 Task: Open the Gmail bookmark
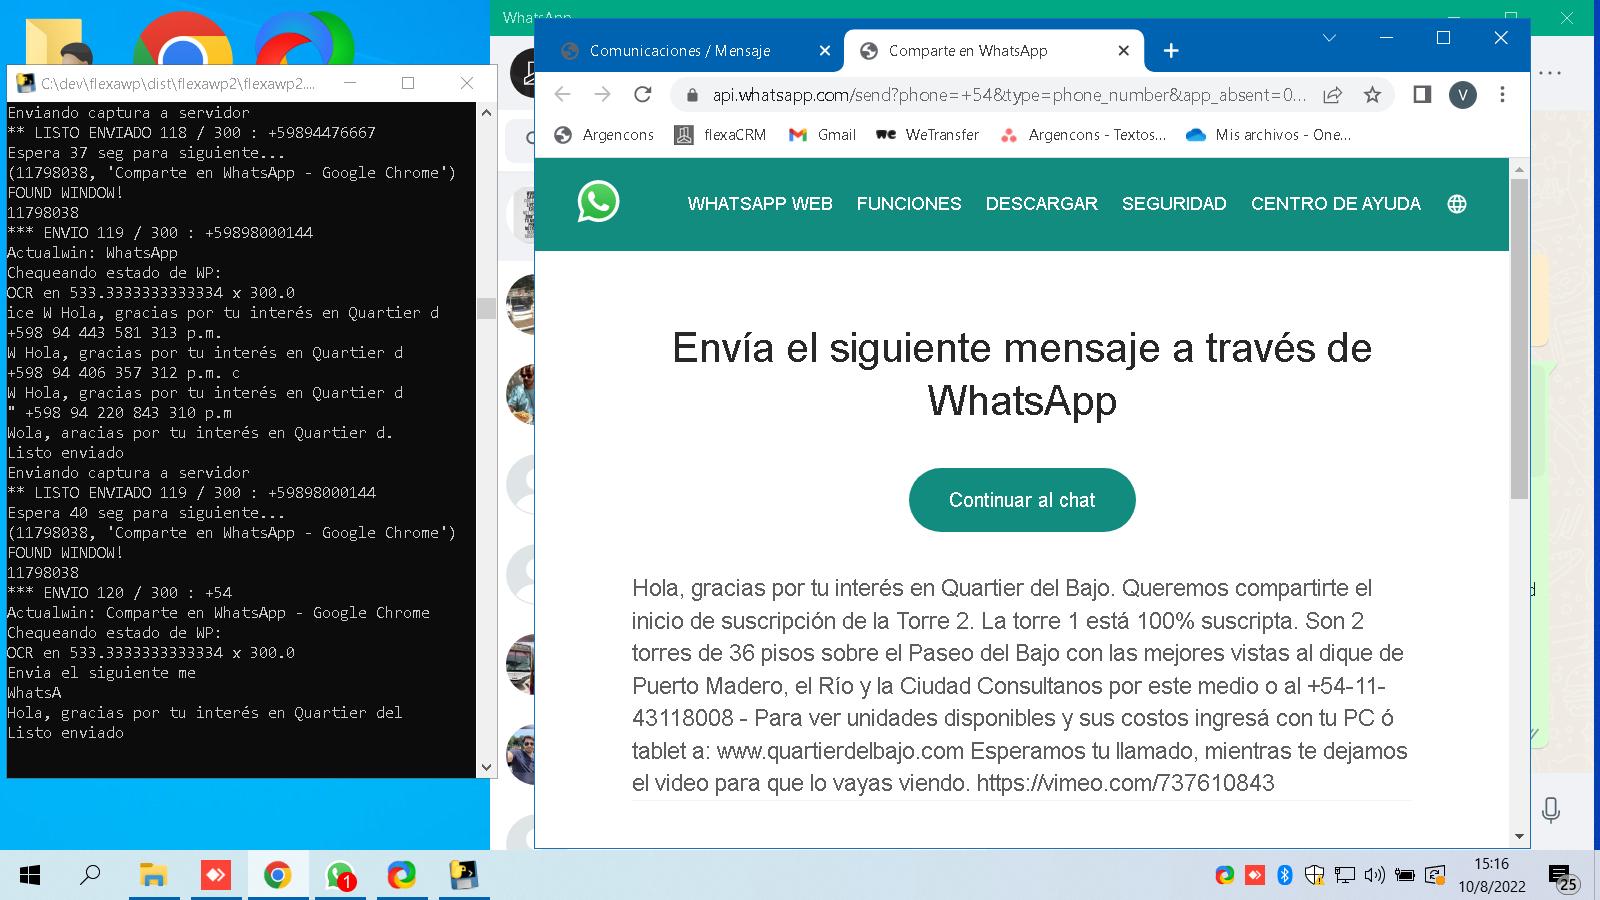click(x=822, y=135)
